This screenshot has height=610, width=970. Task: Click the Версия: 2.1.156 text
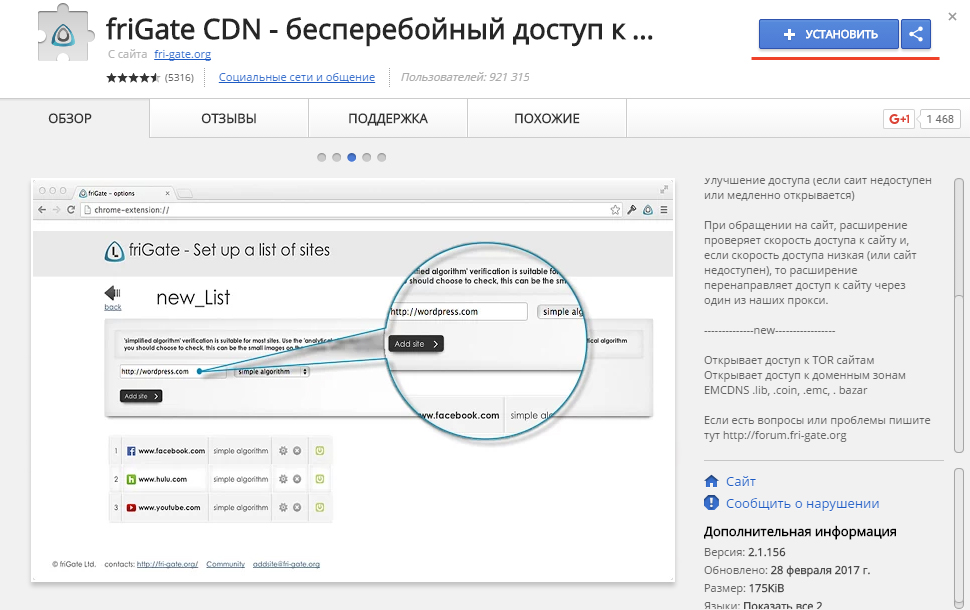tap(744, 552)
